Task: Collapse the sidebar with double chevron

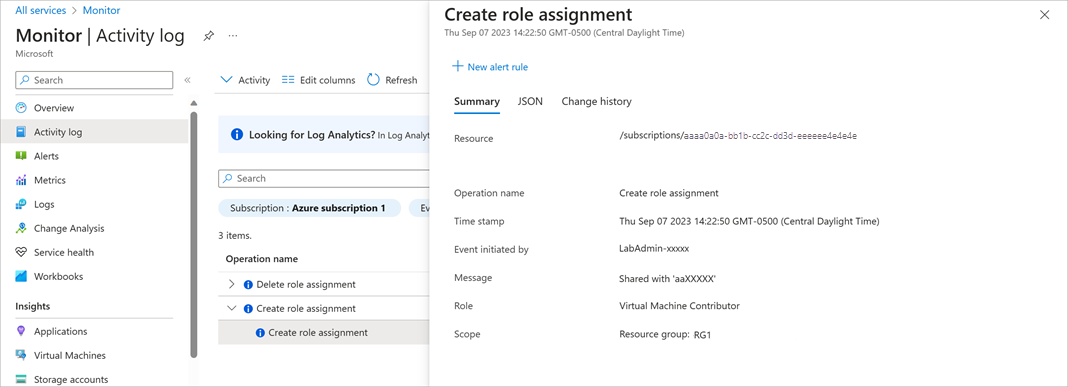Action: (x=187, y=80)
